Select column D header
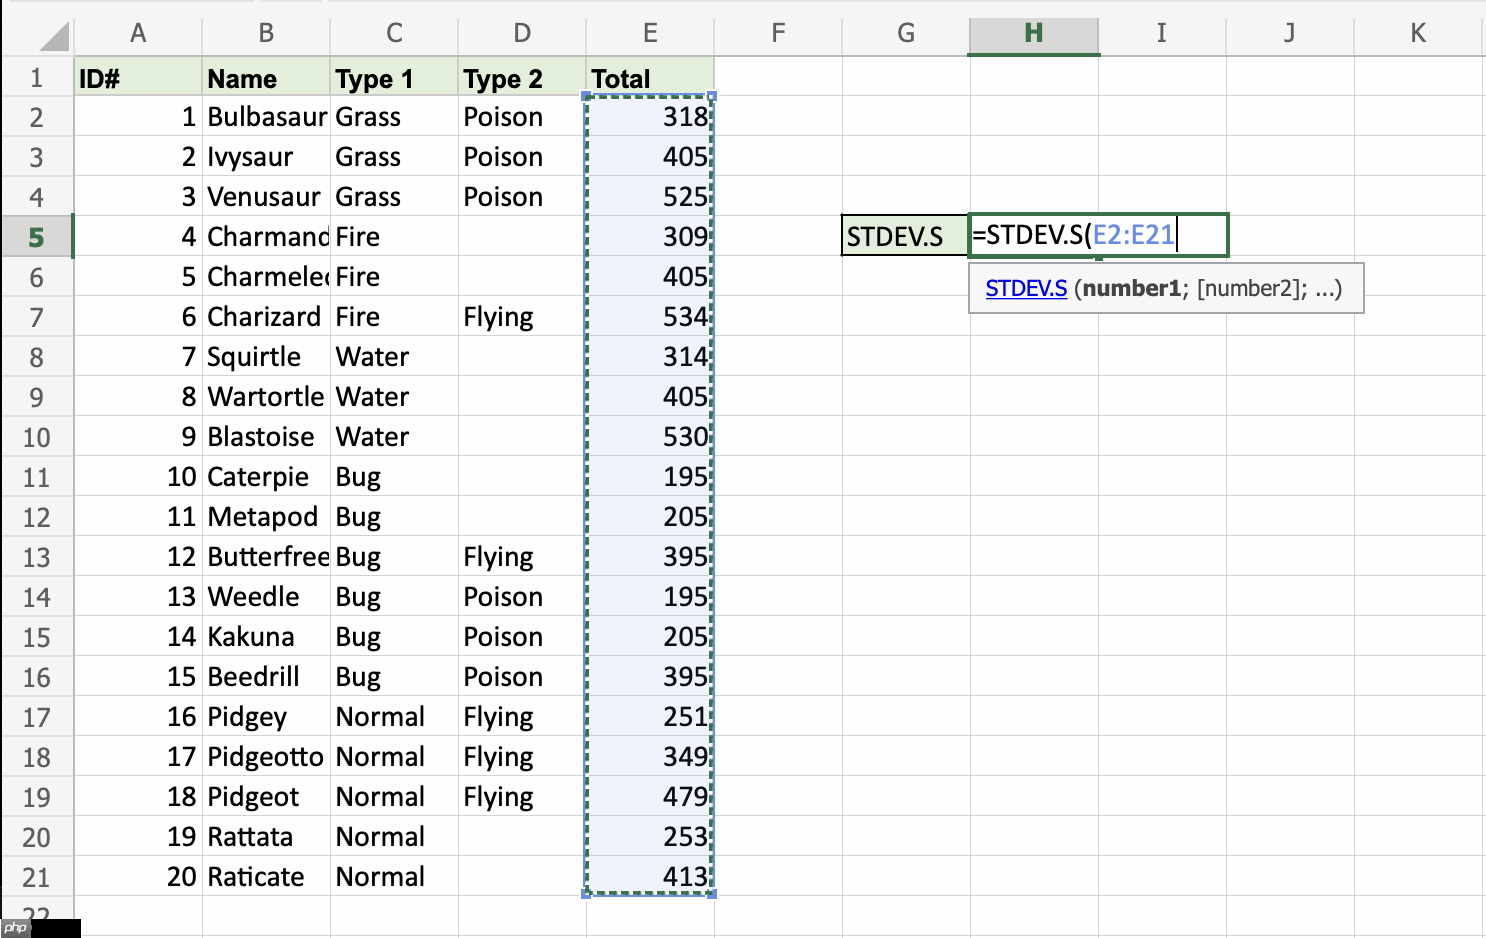Viewport: 1486px width, 938px height. (522, 33)
